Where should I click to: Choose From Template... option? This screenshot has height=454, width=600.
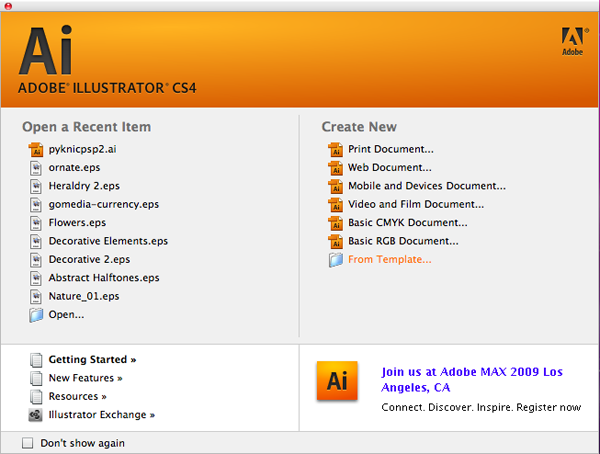click(x=390, y=260)
